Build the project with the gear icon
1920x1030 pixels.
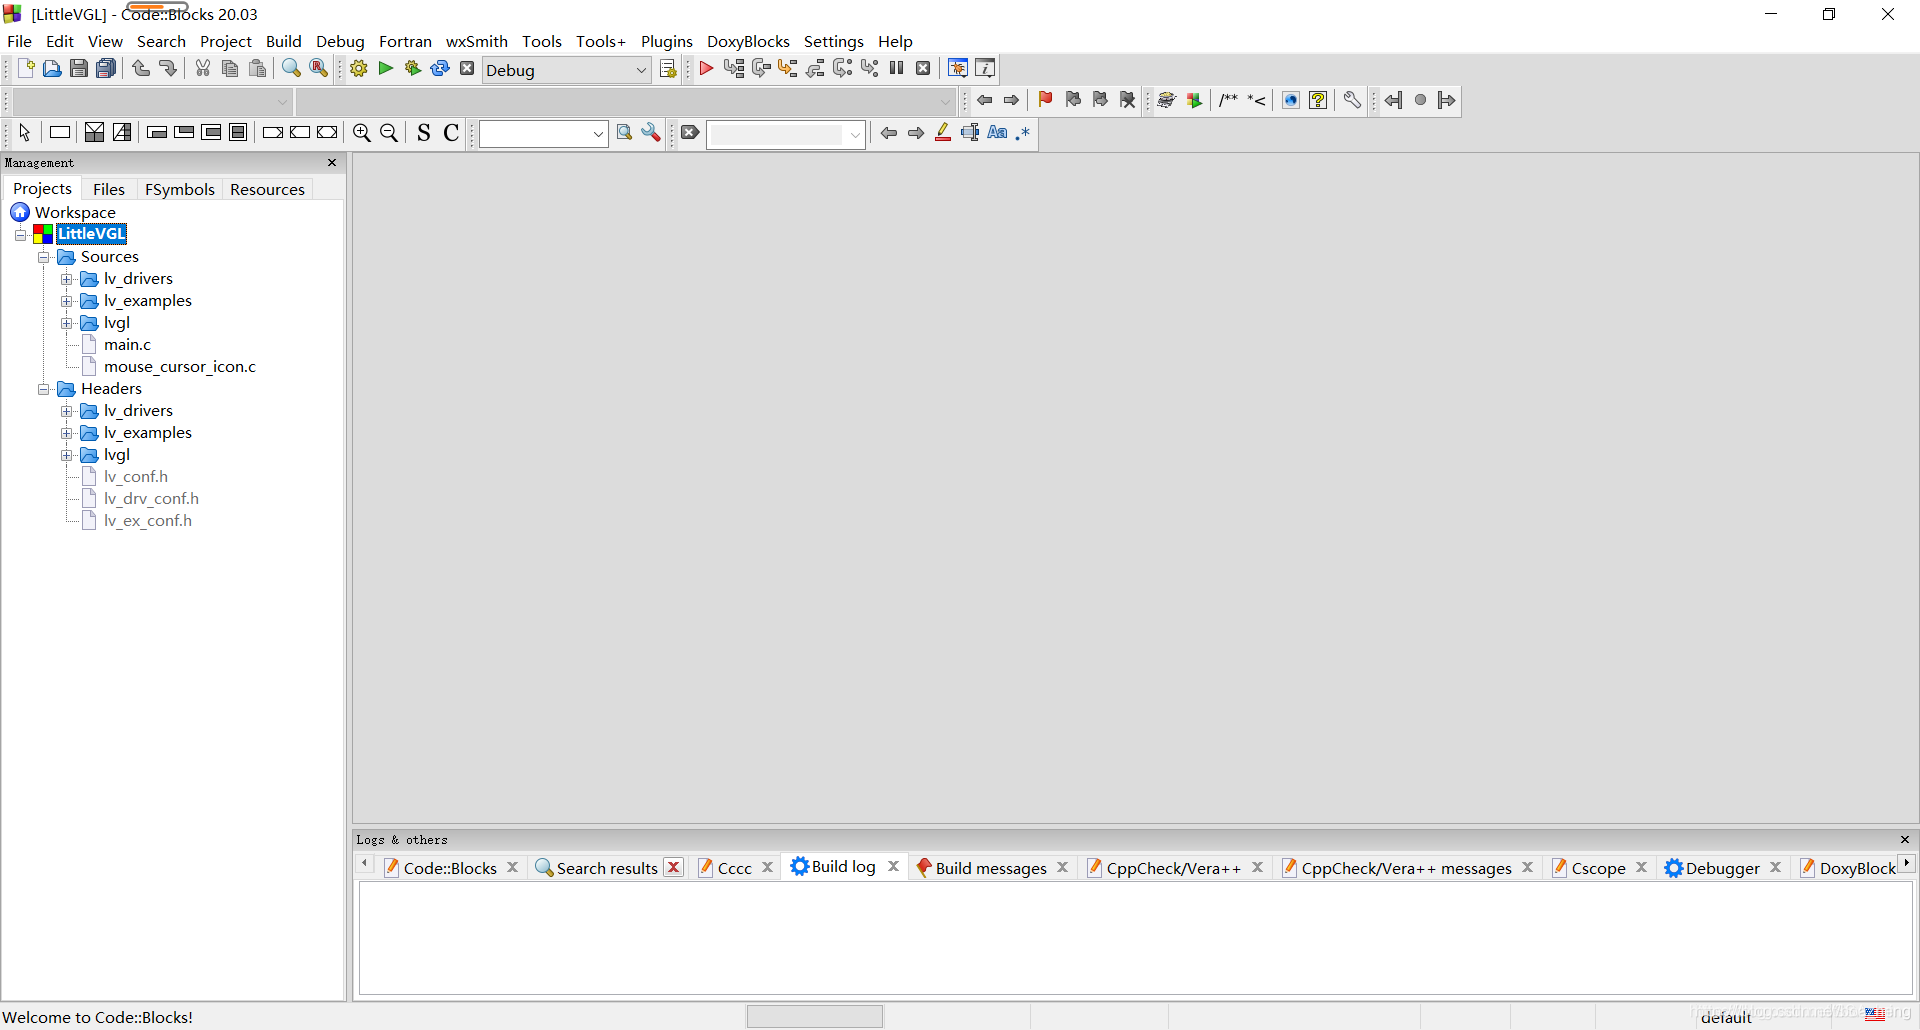point(359,68)
